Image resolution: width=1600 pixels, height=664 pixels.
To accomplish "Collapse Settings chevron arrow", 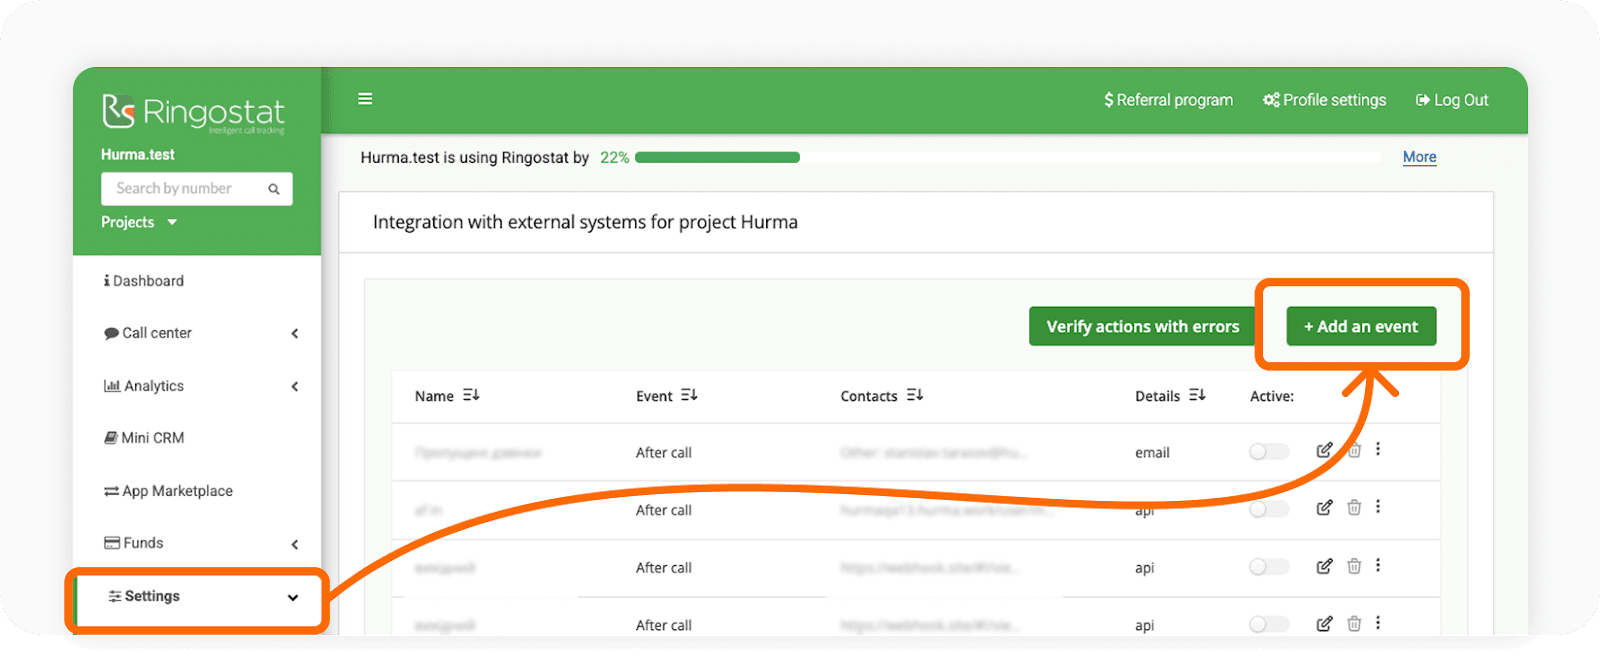I will pyautogui.click(x=293, y=598).
